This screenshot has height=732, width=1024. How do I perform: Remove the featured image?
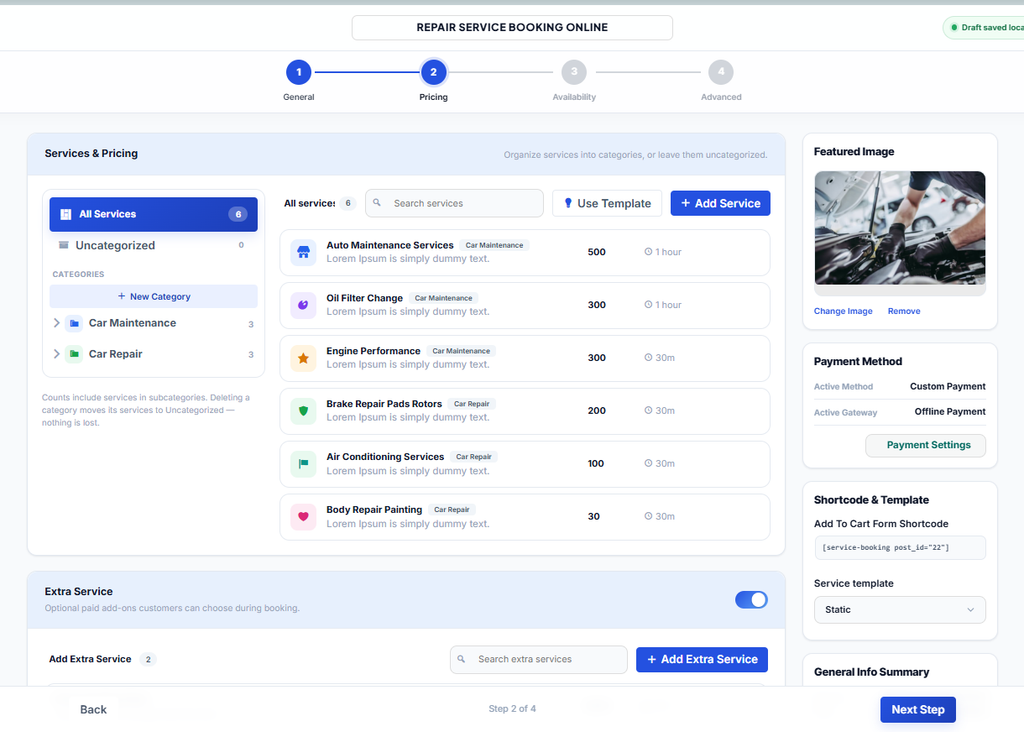tap(904, 311)
